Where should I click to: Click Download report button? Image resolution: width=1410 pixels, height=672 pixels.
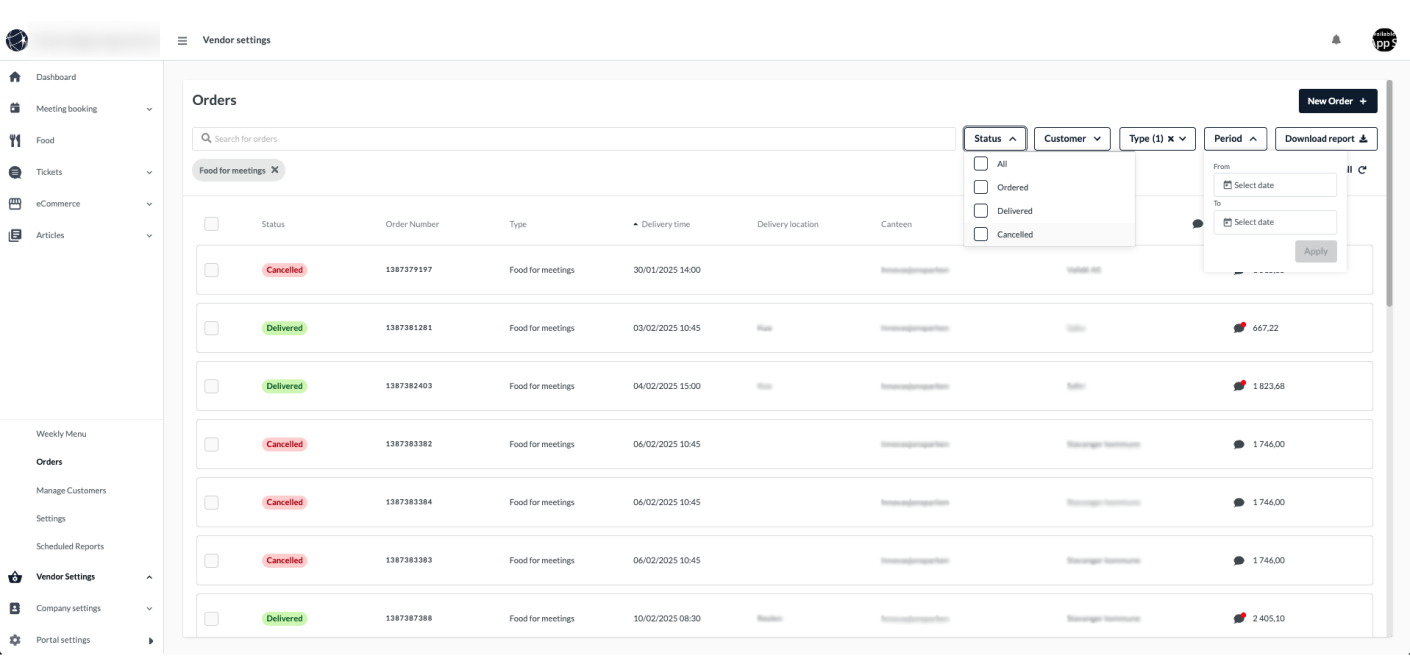pos(1326,139)
